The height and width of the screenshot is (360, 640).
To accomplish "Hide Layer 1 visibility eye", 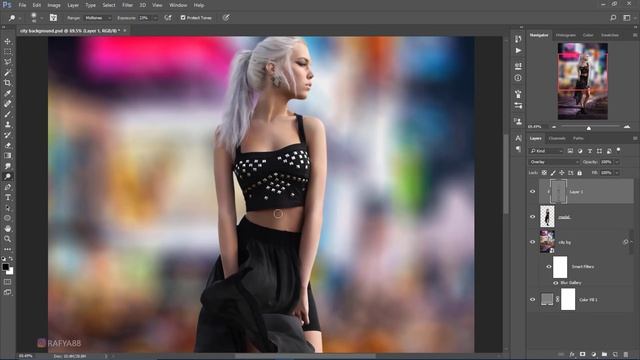I will 532,191.
